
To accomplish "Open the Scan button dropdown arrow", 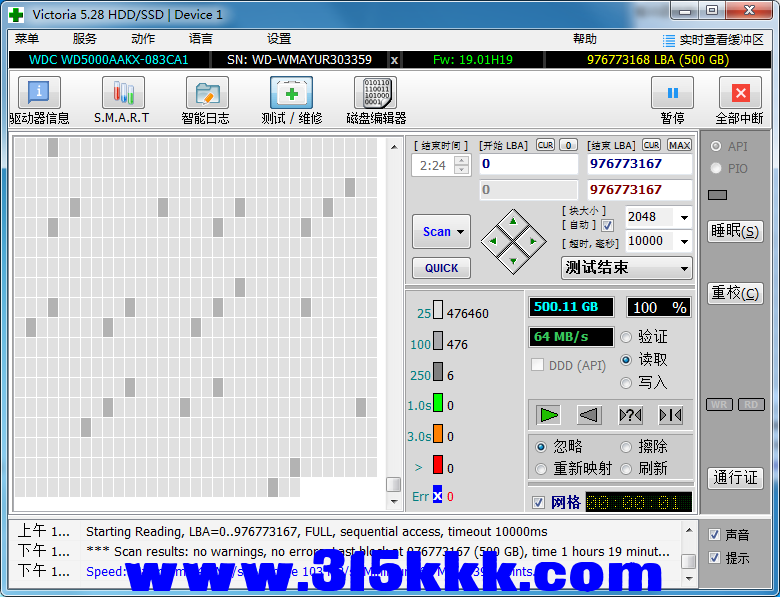I will point(460,232).
